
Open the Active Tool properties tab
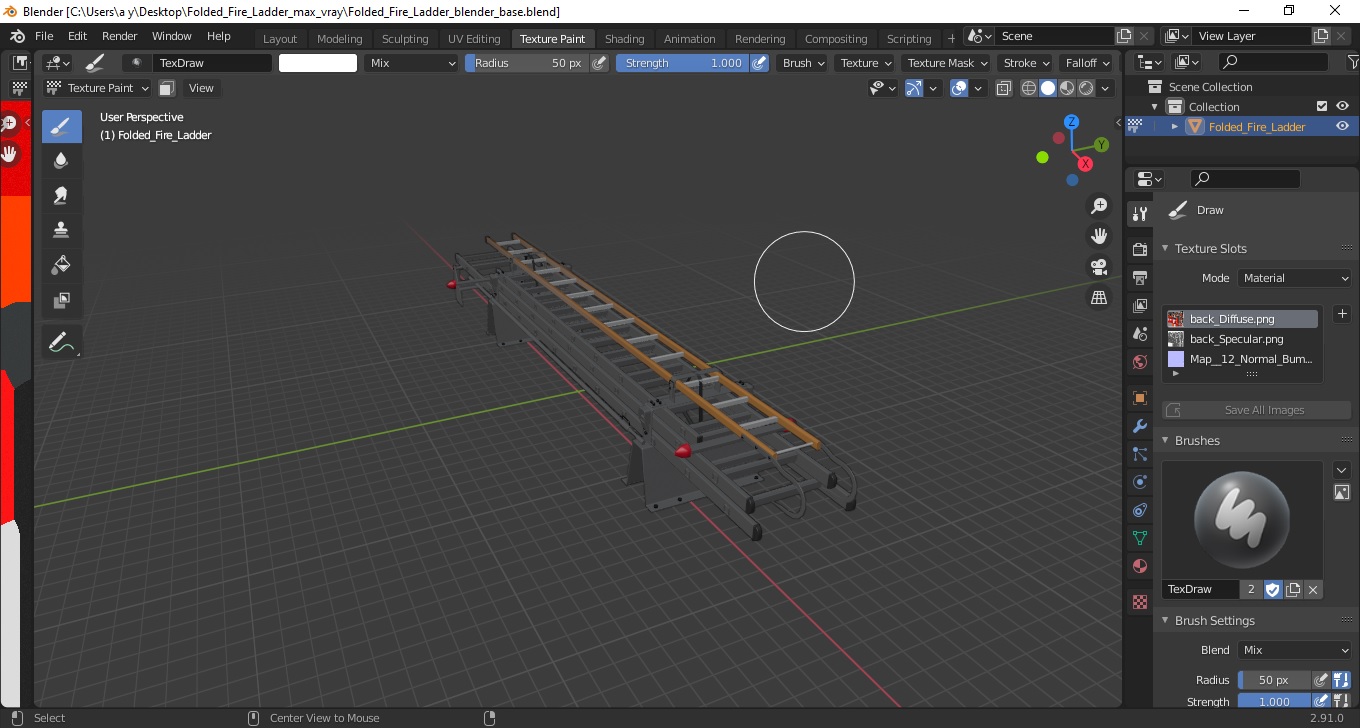tap(1139, 214)
